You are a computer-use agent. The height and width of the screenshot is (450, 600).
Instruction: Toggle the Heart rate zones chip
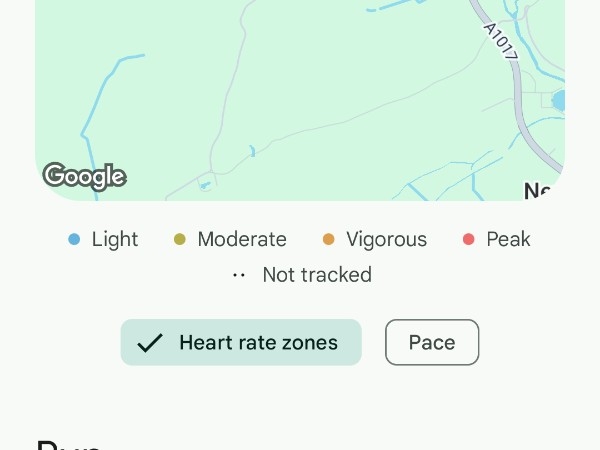pos(241,342)
